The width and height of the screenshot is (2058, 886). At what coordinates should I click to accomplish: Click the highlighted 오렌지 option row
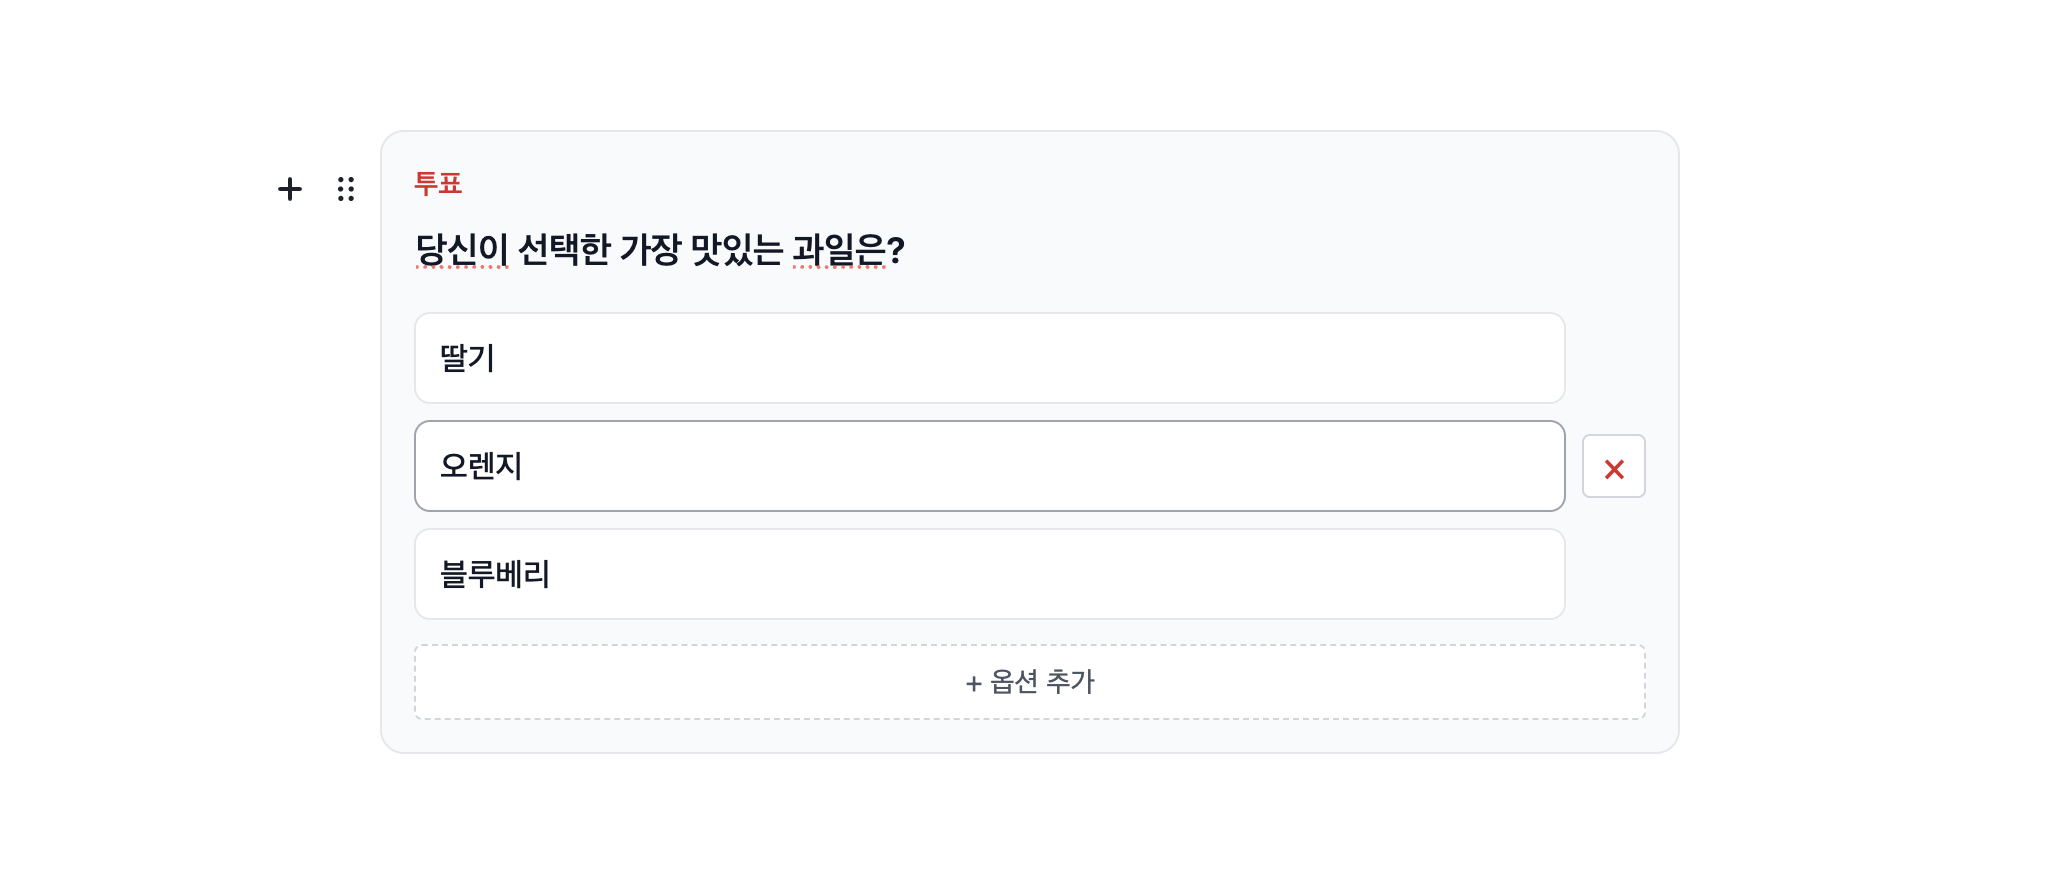click(989, 466)
